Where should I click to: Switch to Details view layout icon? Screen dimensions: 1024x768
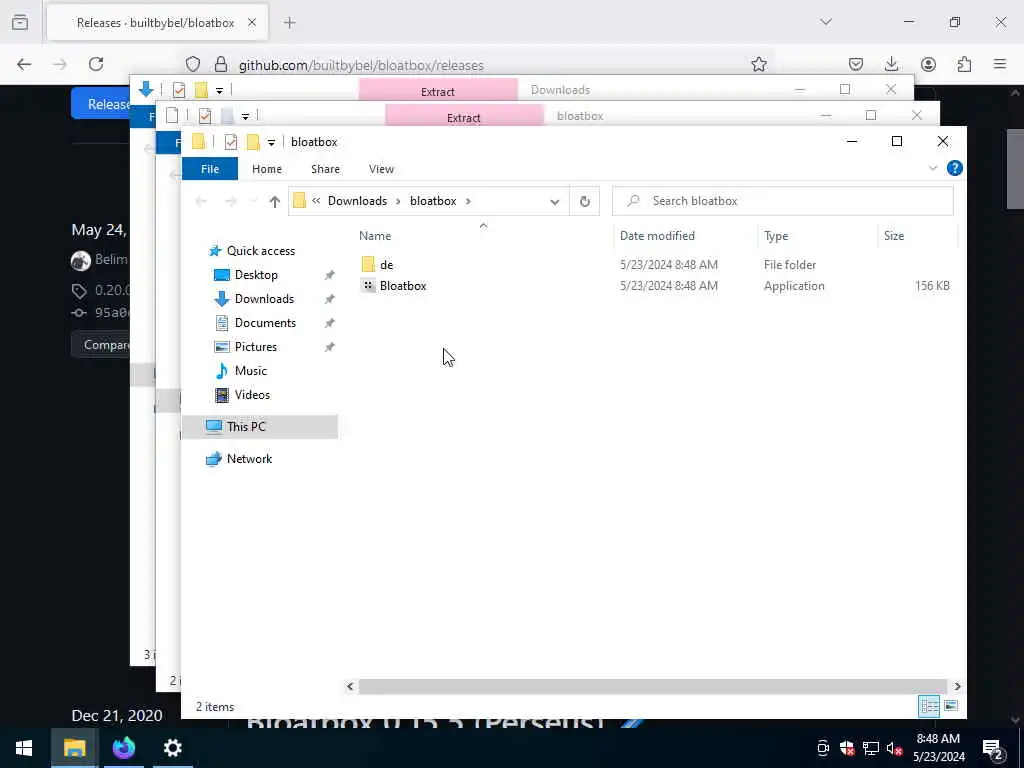pos(929,706)
